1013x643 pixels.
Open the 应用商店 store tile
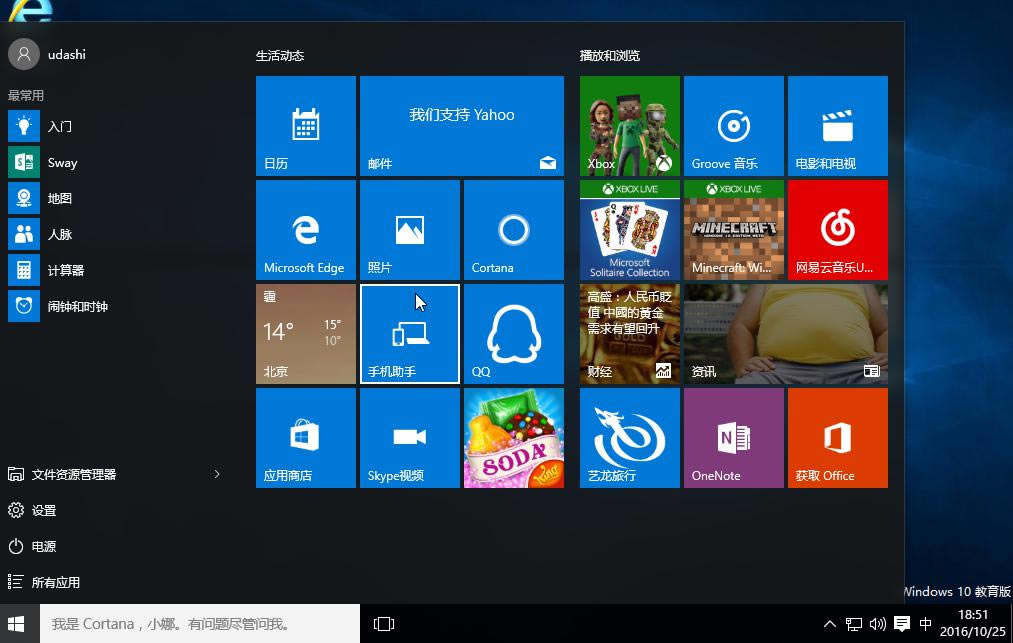[306, 438]
